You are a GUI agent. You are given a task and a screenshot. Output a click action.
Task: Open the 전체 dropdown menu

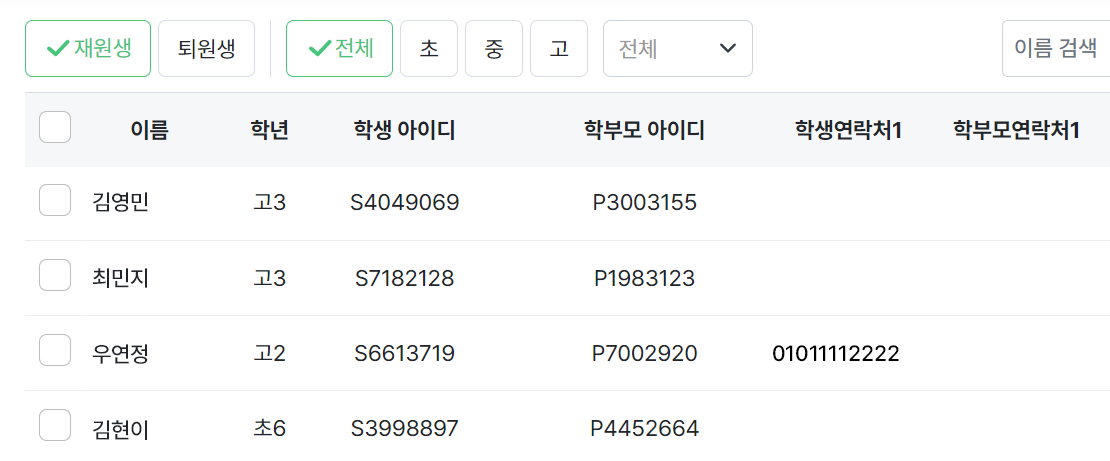click(677, 49)
